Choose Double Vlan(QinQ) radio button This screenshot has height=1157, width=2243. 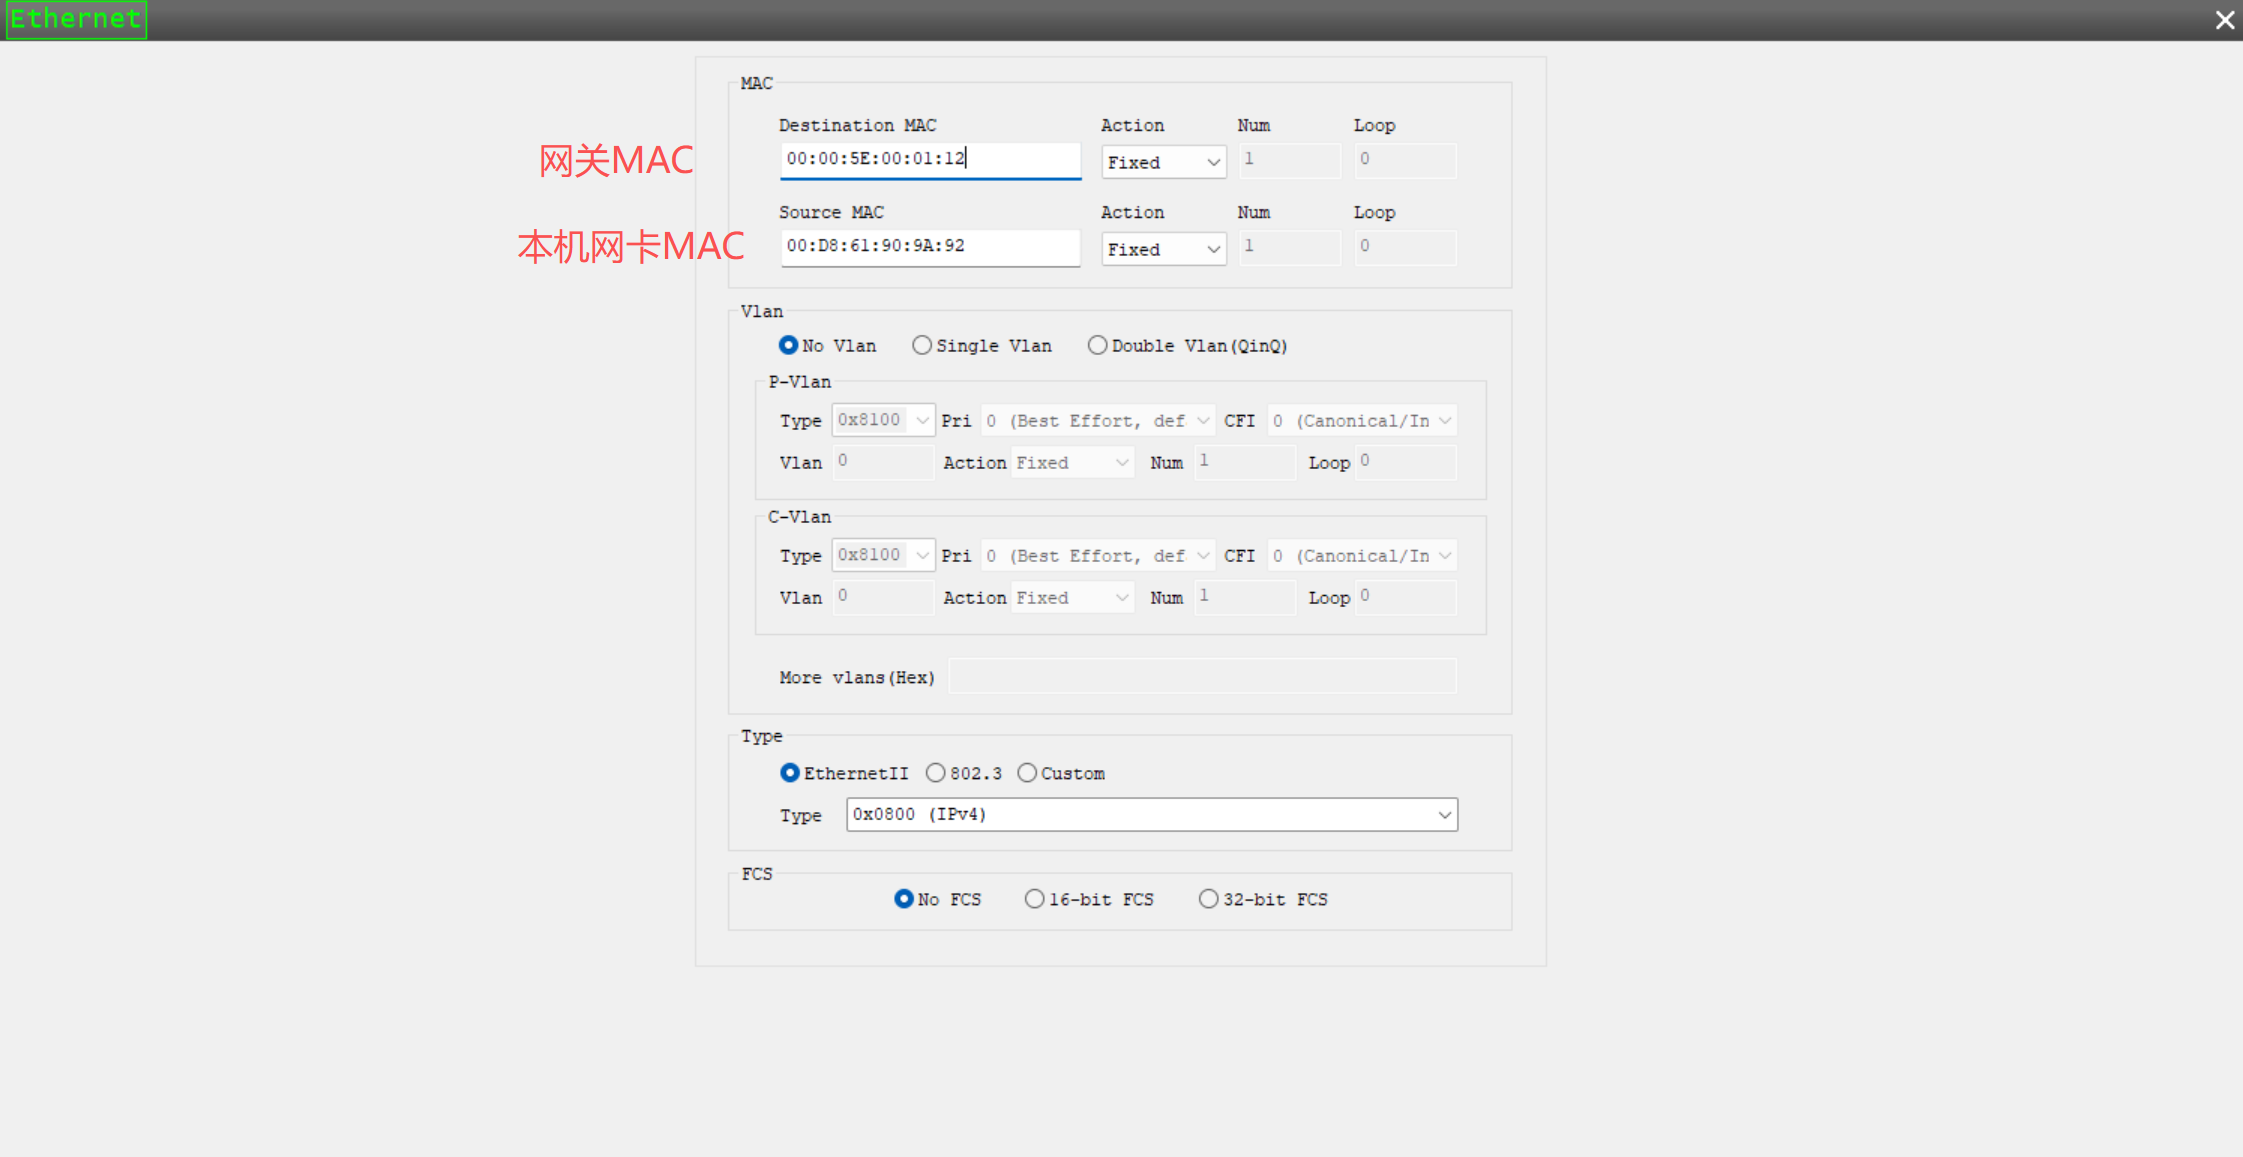[1098, 345]
